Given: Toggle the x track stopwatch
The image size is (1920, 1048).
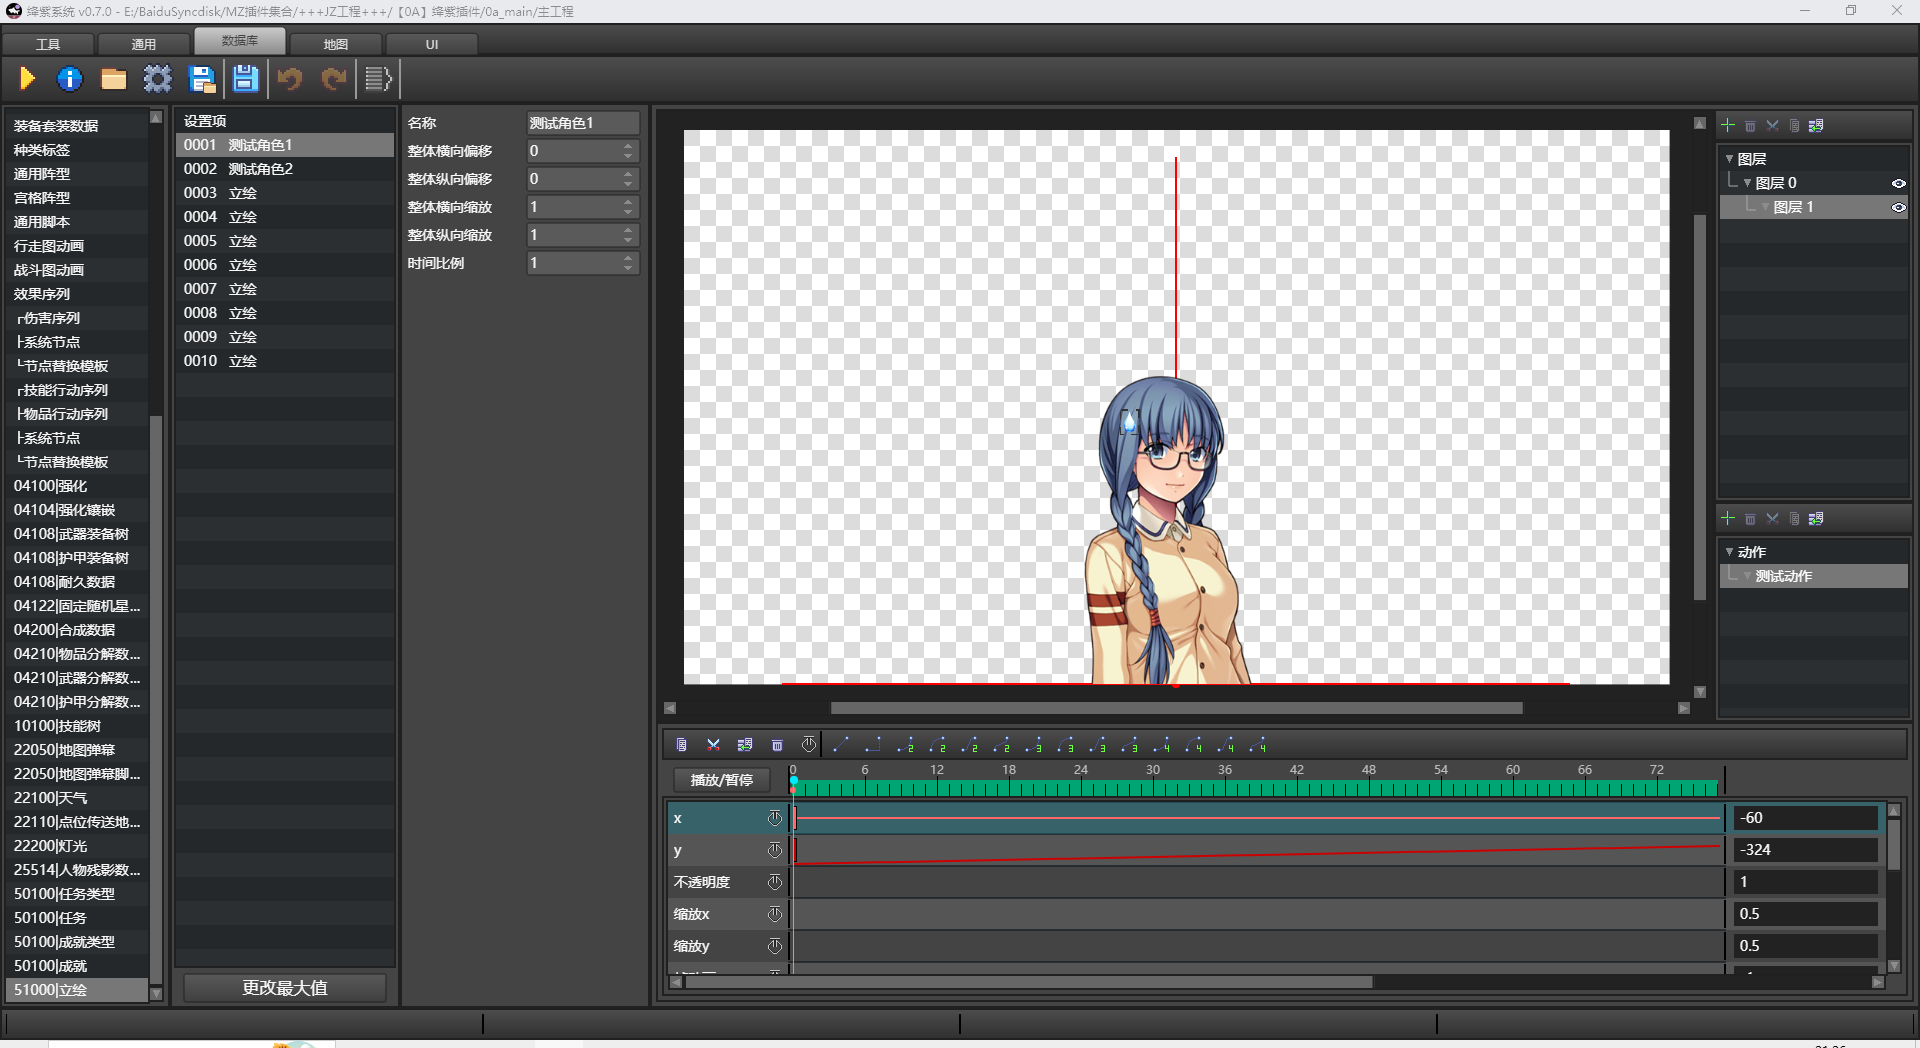Looking at the screenshot, I should click(775, 818).
